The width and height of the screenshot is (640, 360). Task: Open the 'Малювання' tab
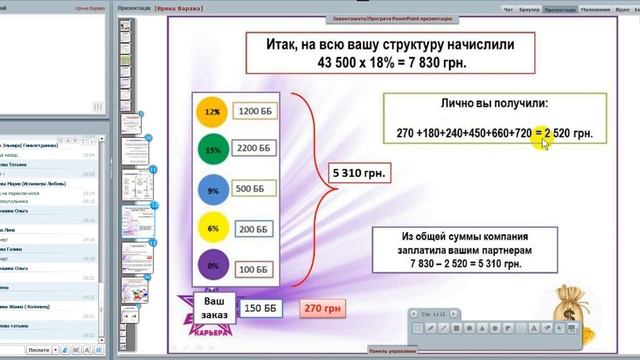point(596,9)
